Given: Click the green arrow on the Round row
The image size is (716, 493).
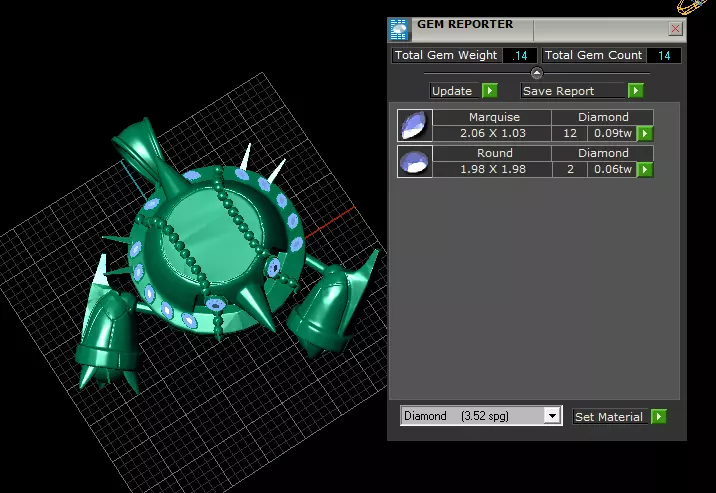Looking at the screenshot, I should [645, 170].
